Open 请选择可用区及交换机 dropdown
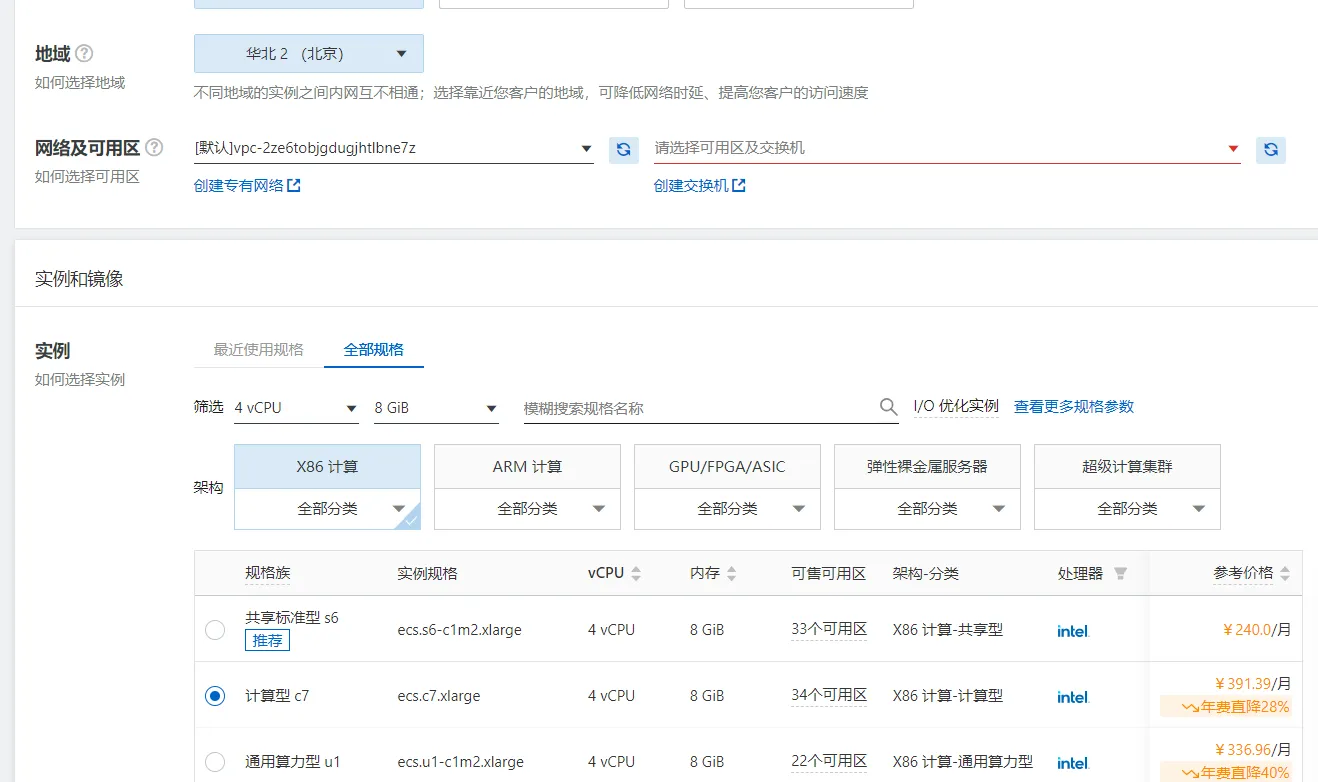The height and width of the screenshot is (782, 1318). (x=947, y=149)
